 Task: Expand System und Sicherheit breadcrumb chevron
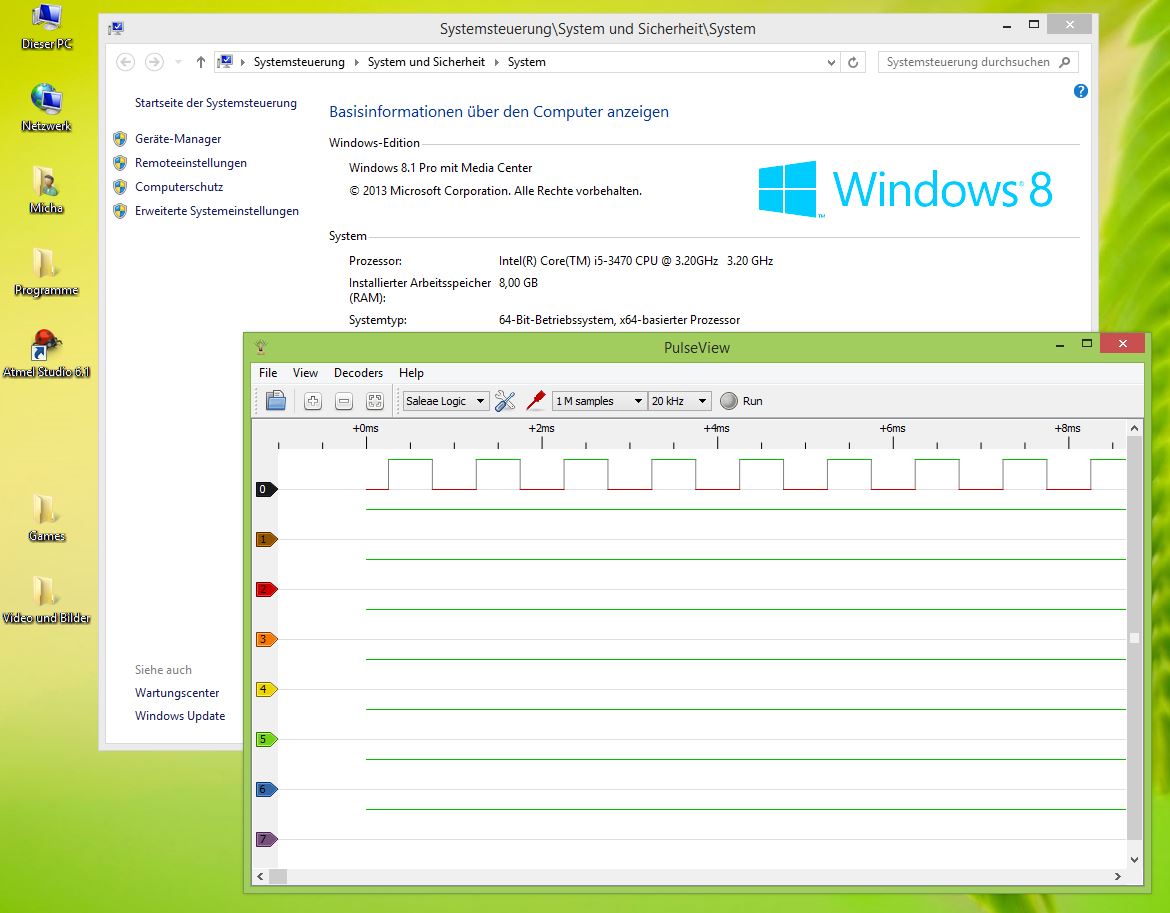496,62
